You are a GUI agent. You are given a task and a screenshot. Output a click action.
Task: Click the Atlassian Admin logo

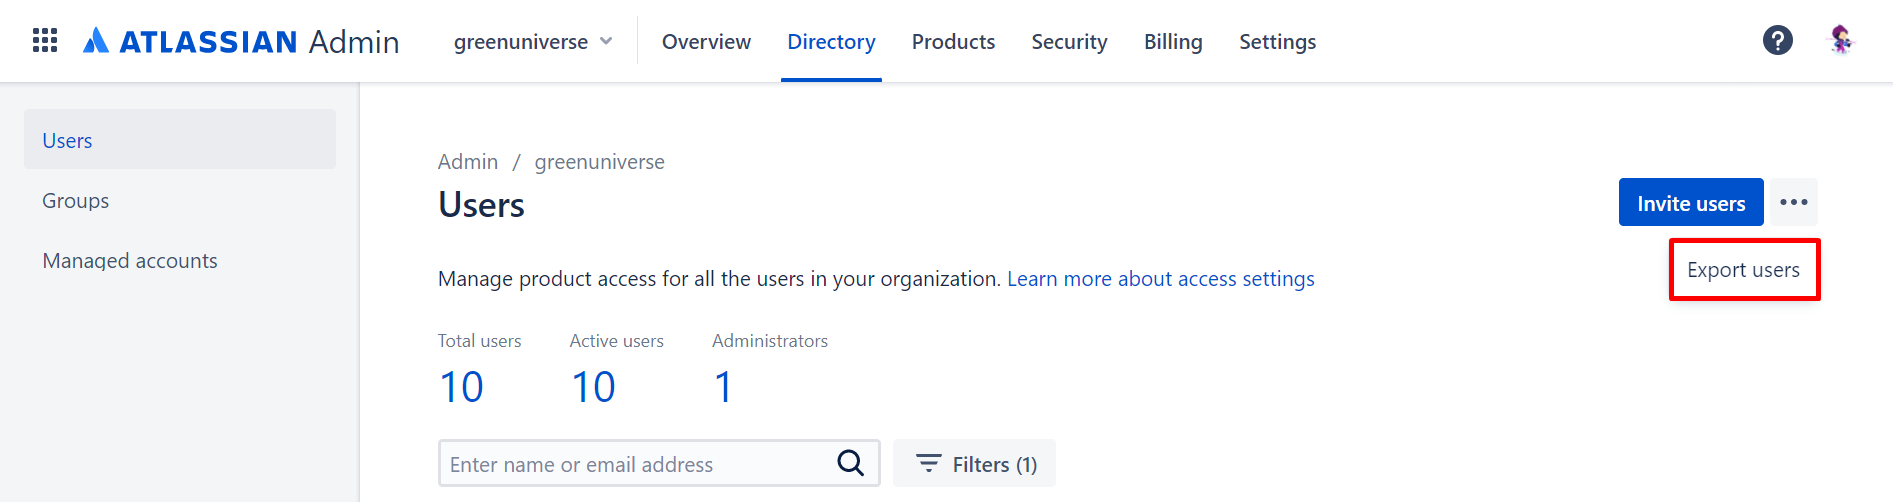pyautogui.click(x=241, y=41)
